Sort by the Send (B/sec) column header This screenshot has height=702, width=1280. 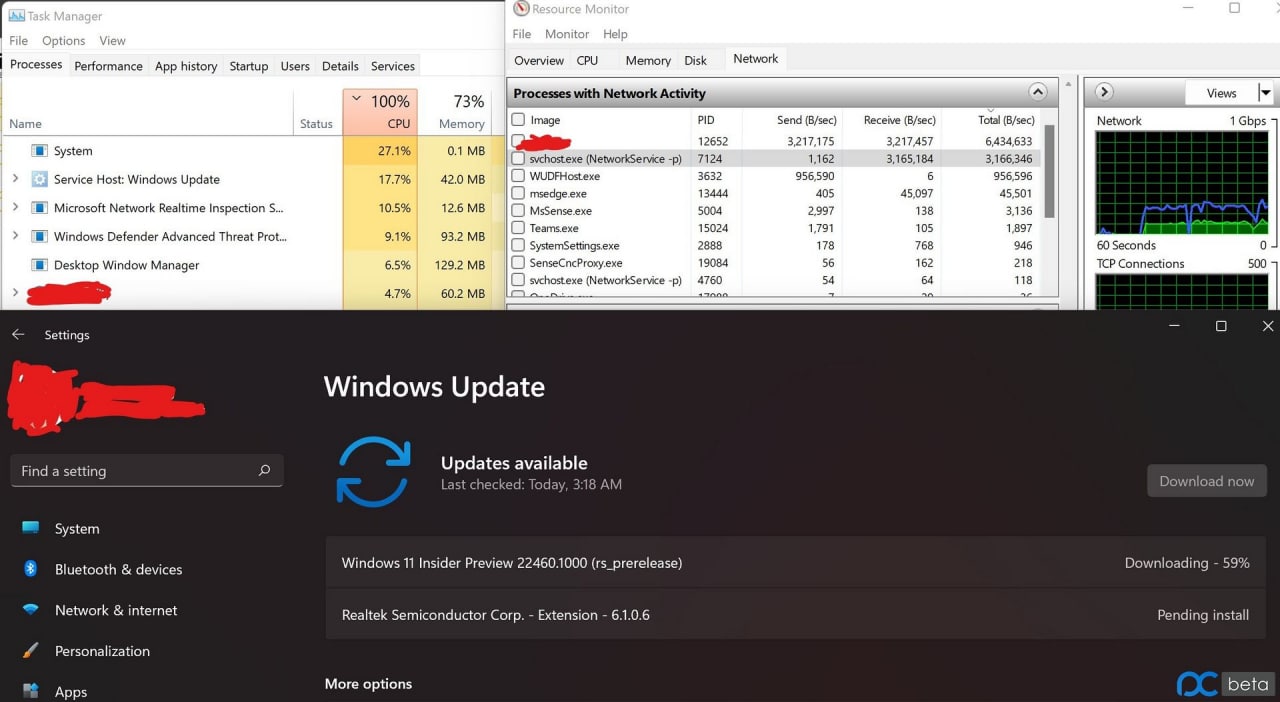[x=806, y=120]
